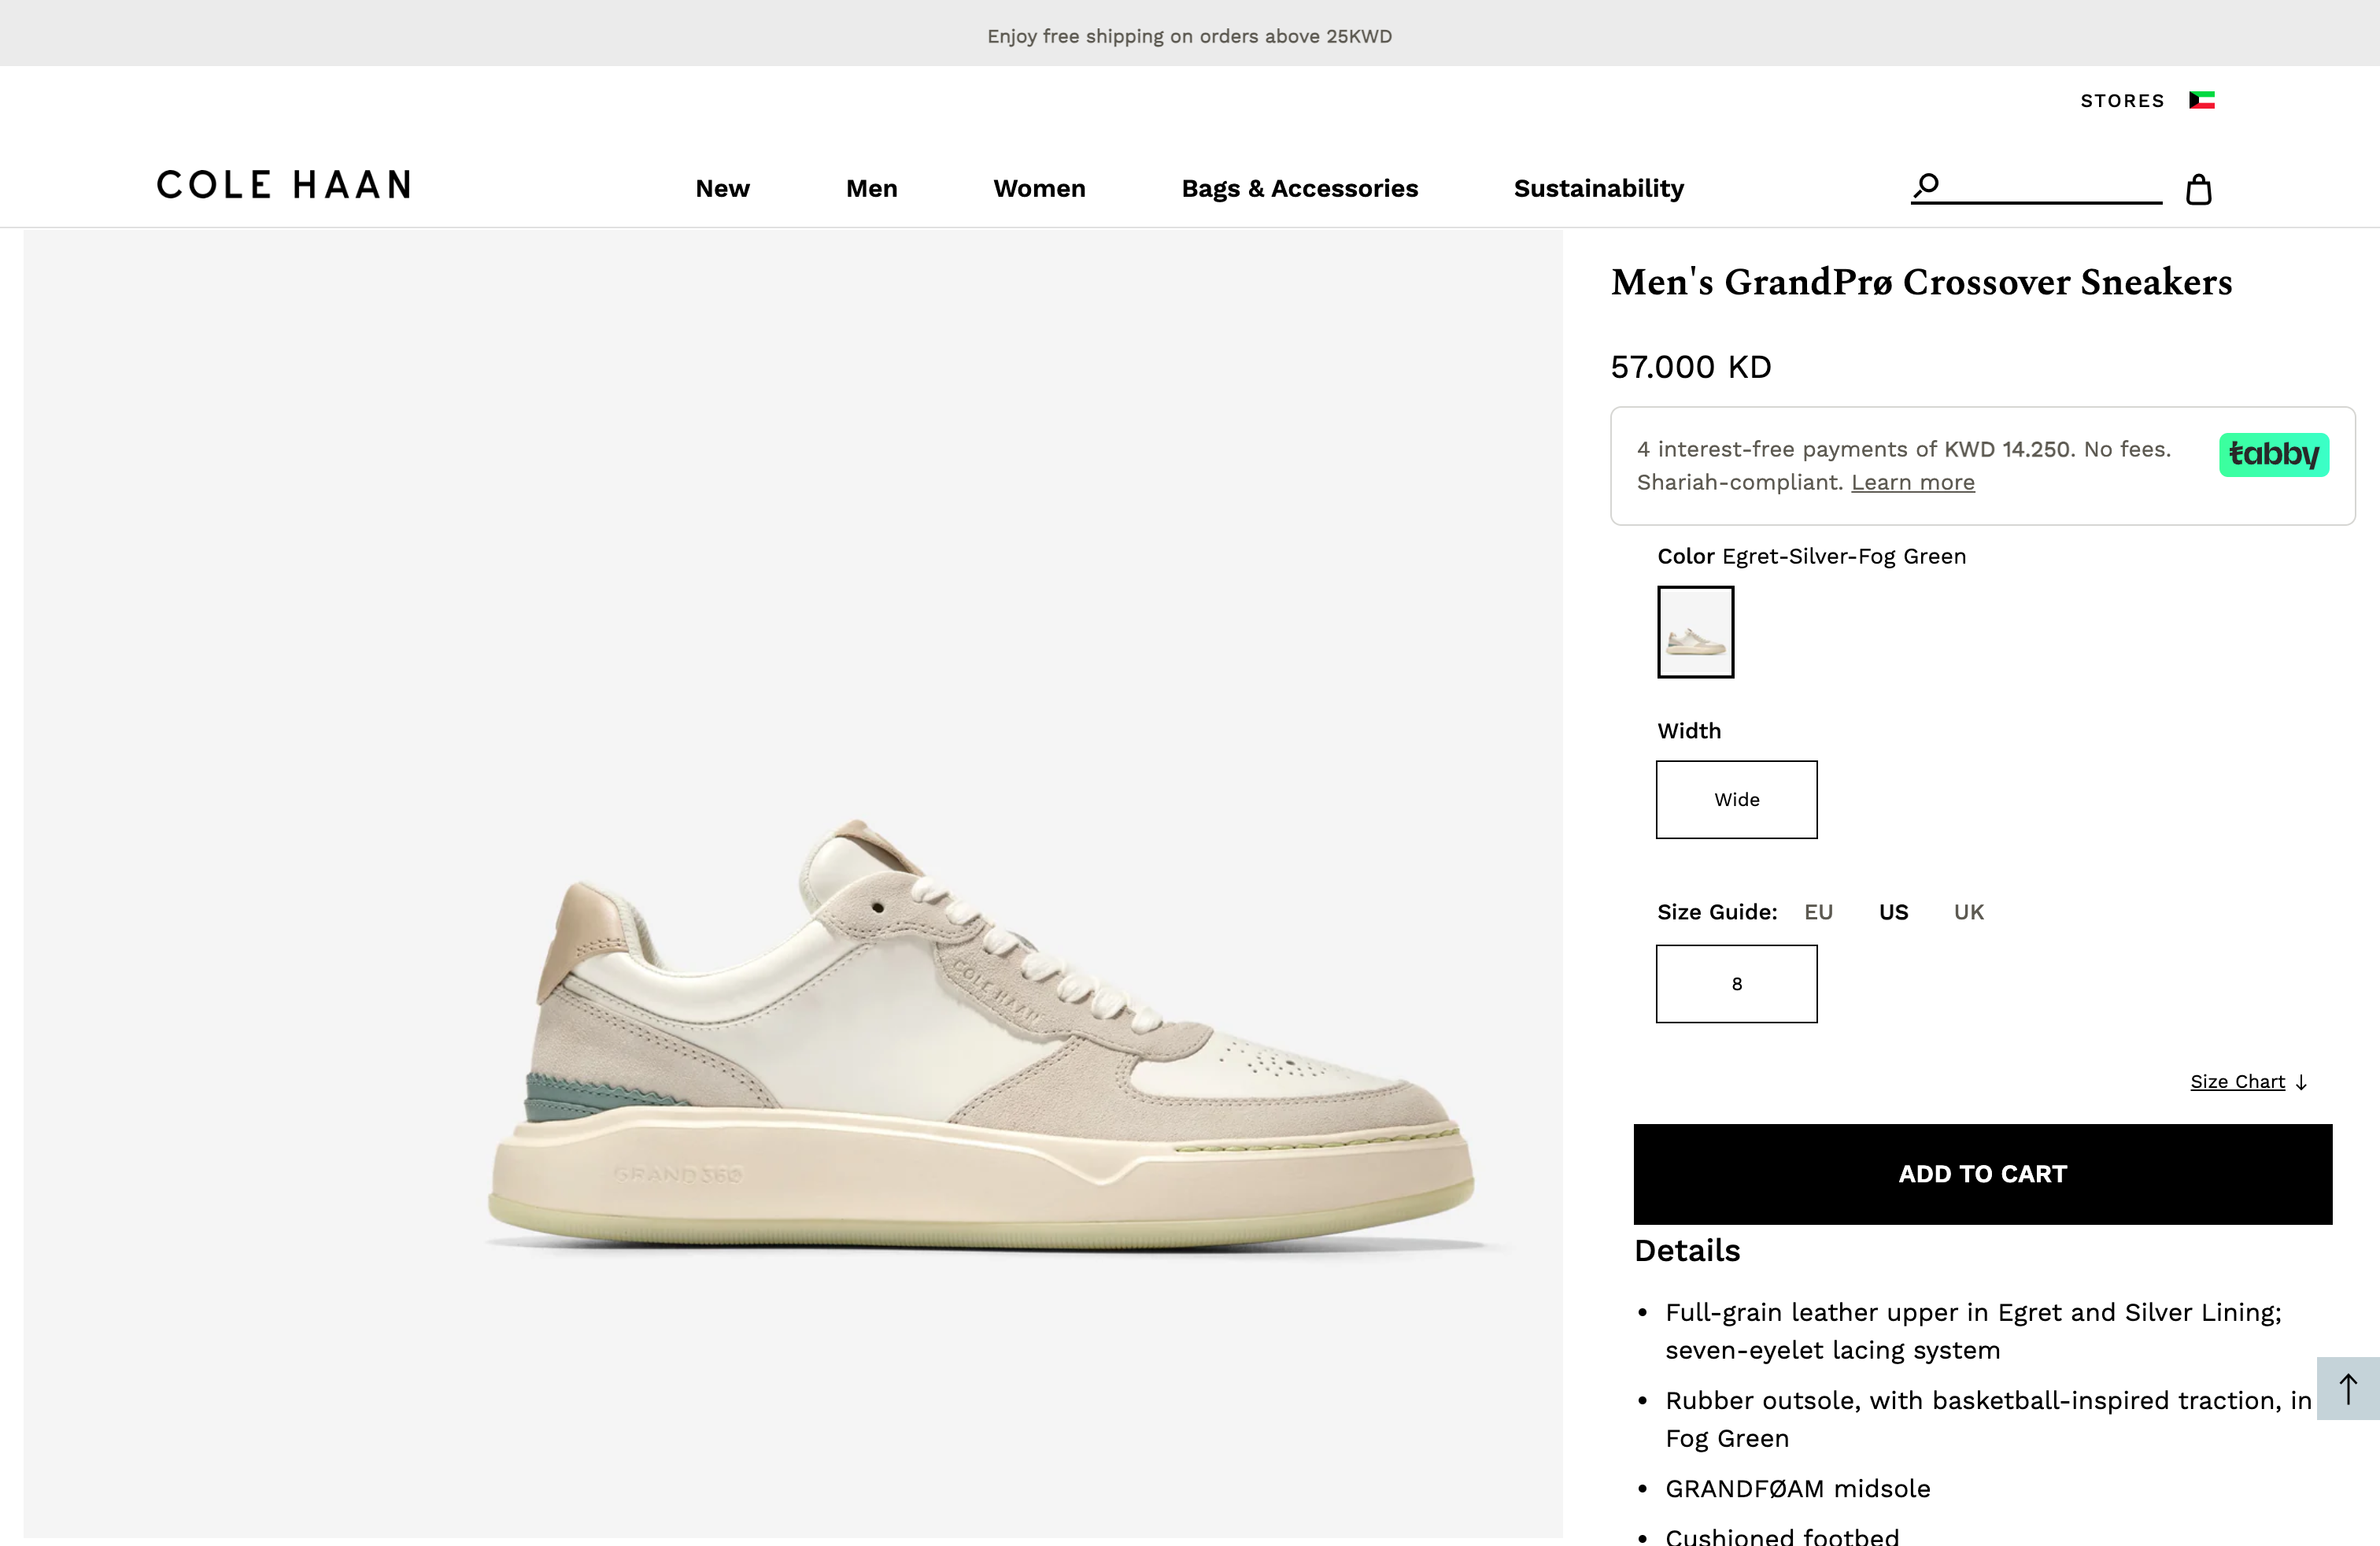This screenshot has height=1546, width=2380.
Task: Click the Kuwait flag icon
Action: (x=2202, y=100)
